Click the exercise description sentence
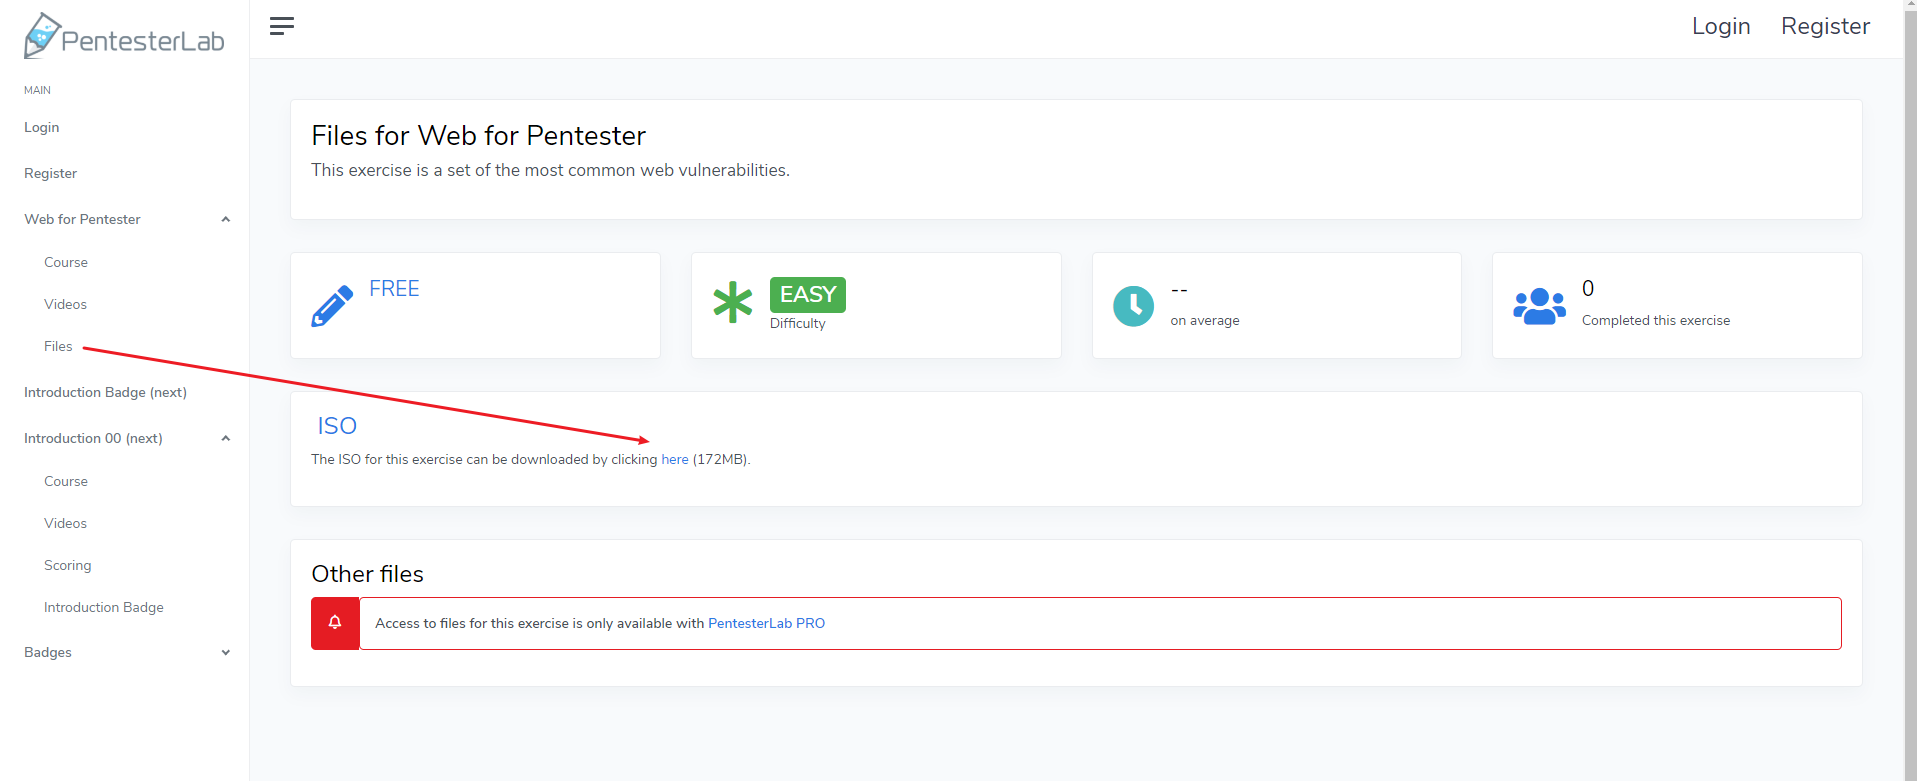Screen dimensions: 1917x781 point(551,170)
